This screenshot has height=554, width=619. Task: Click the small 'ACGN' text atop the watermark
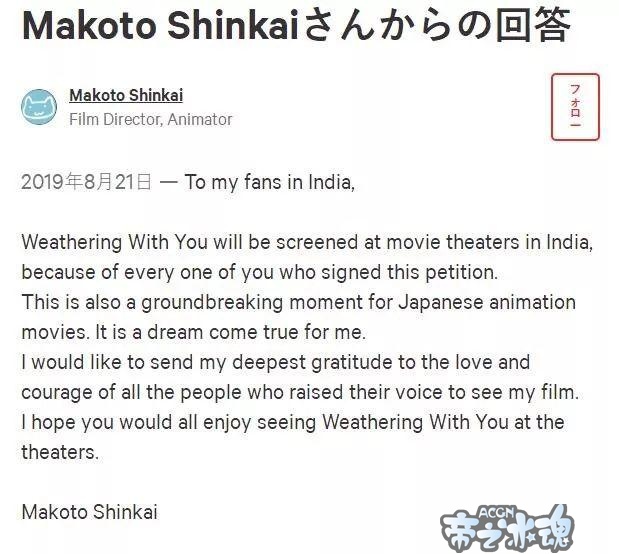[x=497, y=513]
